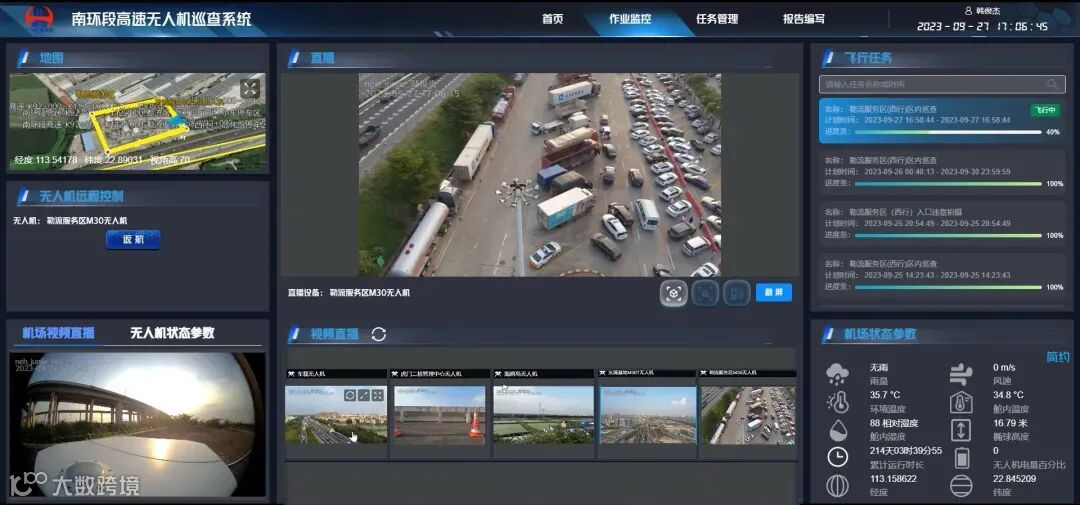Click the main live drone video feed
This screenshot has height=505, width=1080.
539,175
